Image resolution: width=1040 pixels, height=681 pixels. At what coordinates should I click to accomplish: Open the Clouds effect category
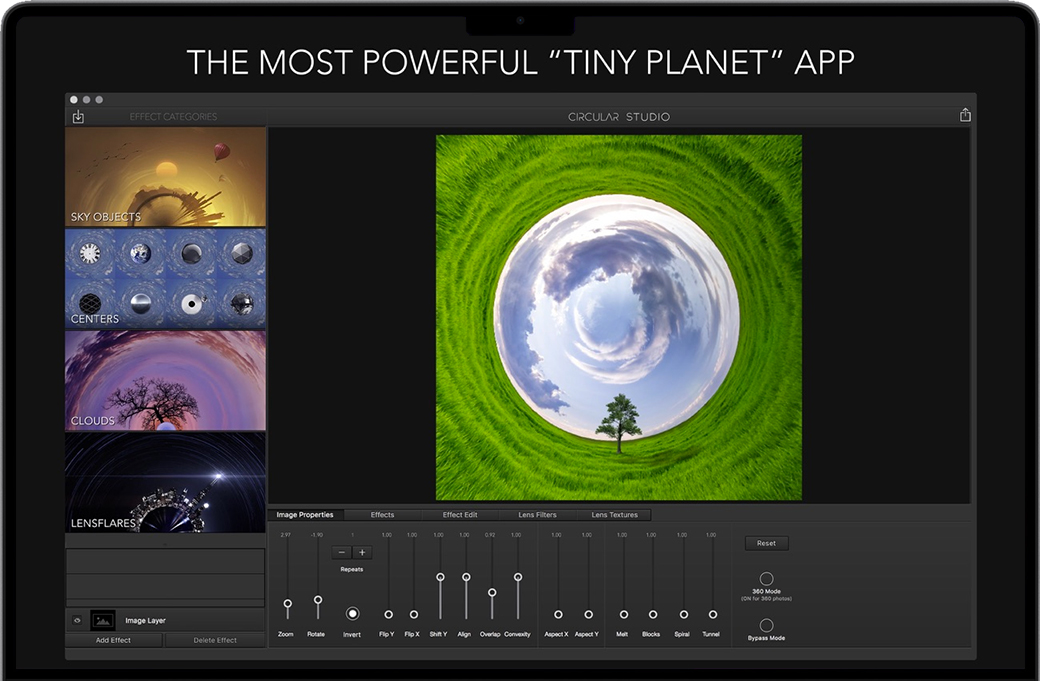point(166,380)
